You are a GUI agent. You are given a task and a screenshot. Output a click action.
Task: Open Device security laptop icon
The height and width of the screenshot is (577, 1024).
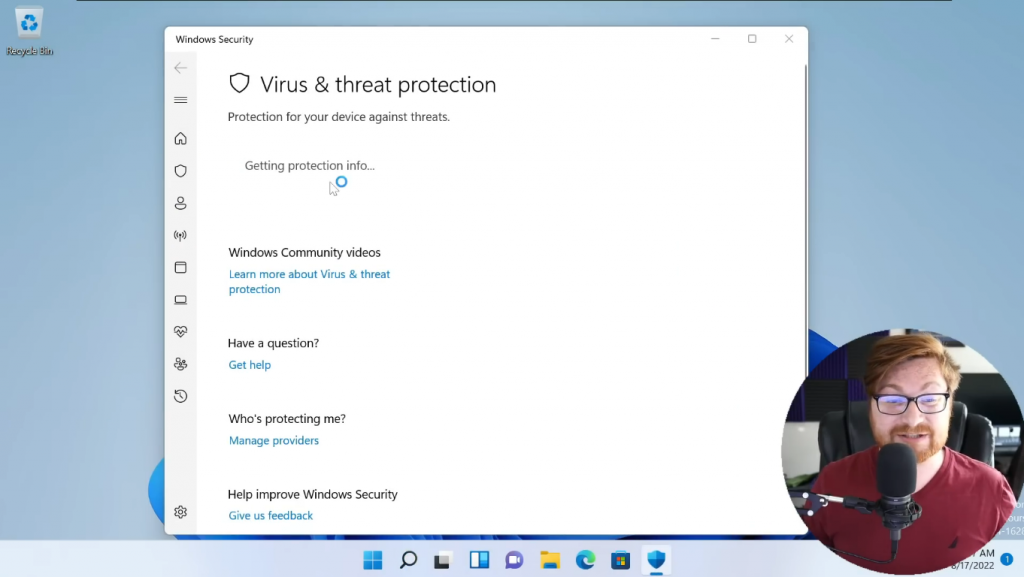pyautogui.click(x=181, y=300)
